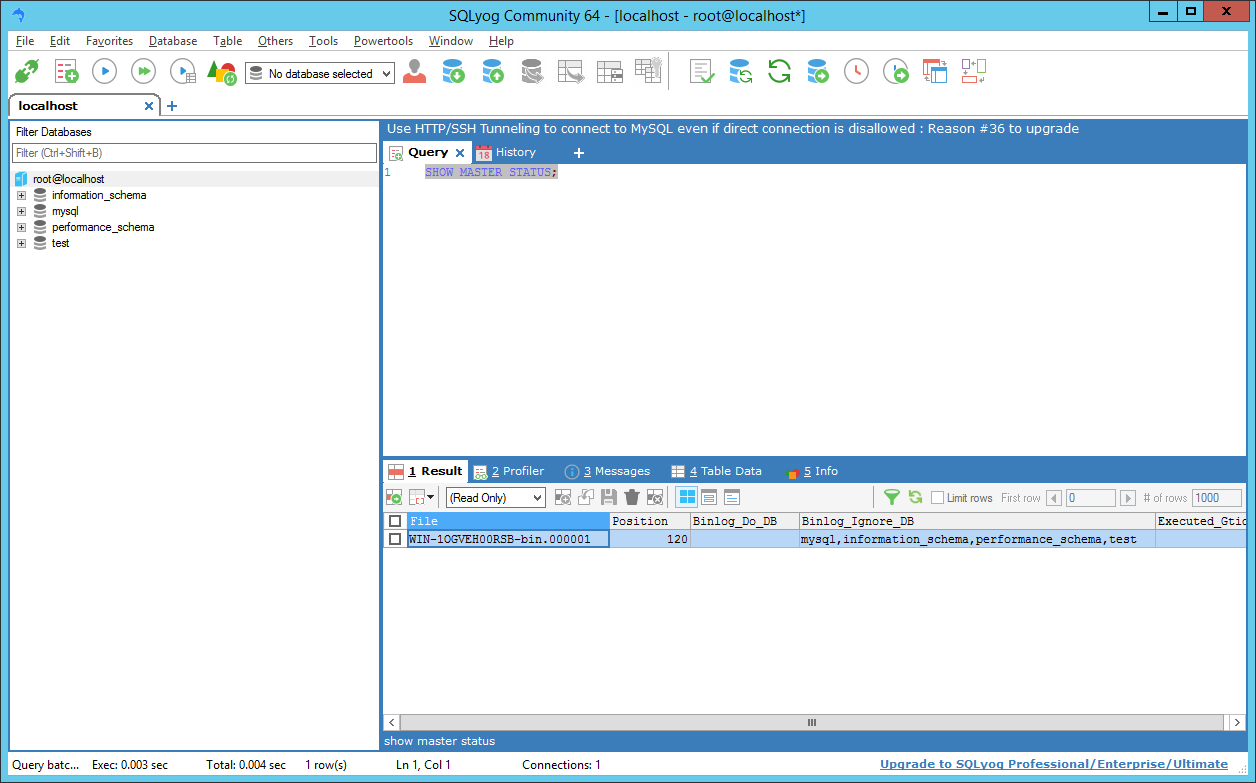
Task: Open the database synchronization icon
Action: [741, 72]
